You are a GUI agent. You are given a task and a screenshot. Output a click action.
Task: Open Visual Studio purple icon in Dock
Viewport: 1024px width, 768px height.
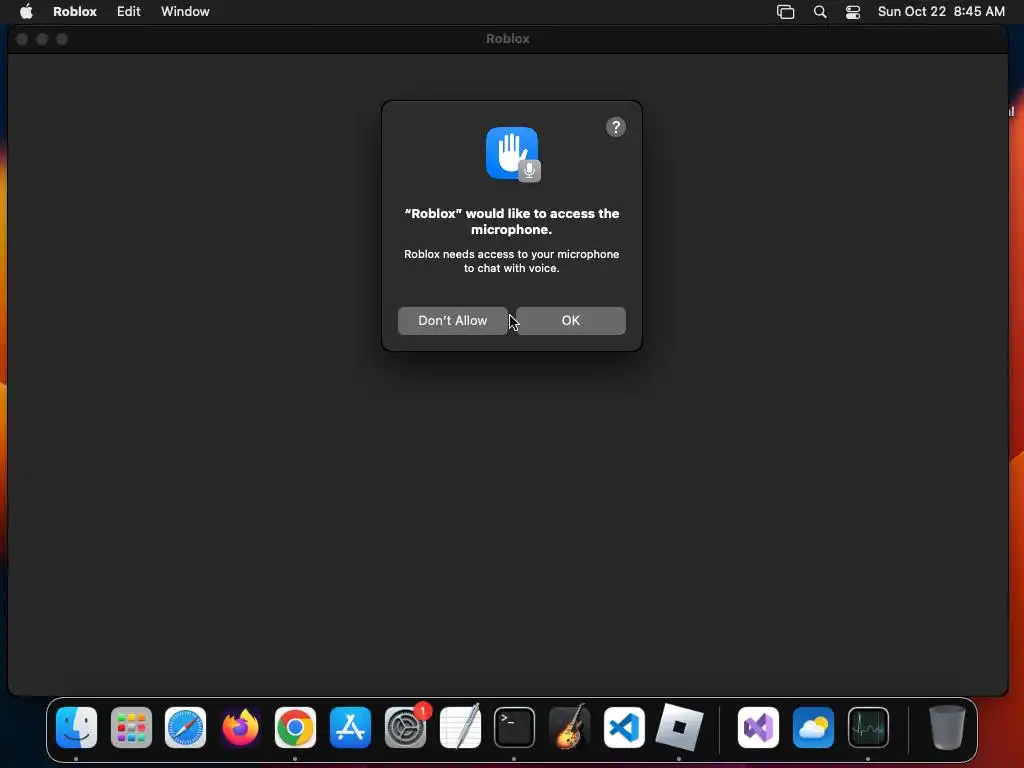758,728
